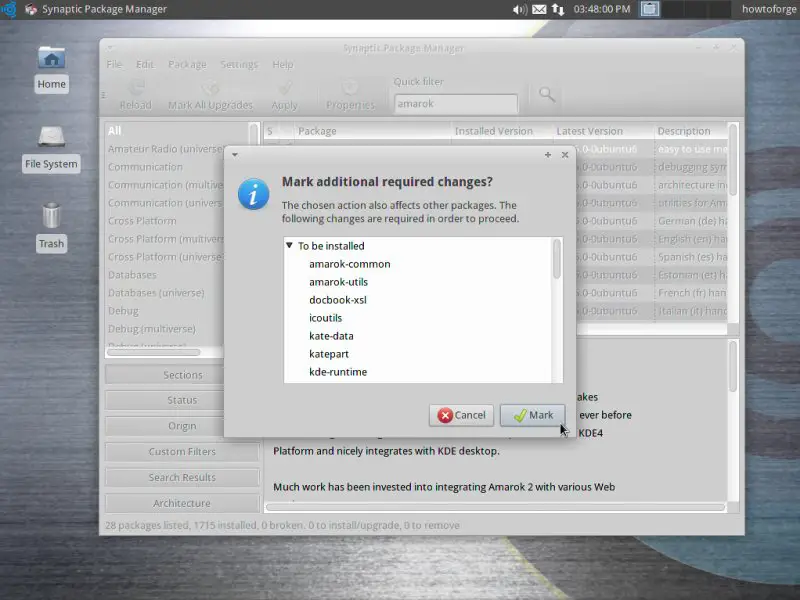Image resolution: width=800 pixels, height=600 pixels.
Task: Sort by the Package column header
Action: tap(372, 131)
